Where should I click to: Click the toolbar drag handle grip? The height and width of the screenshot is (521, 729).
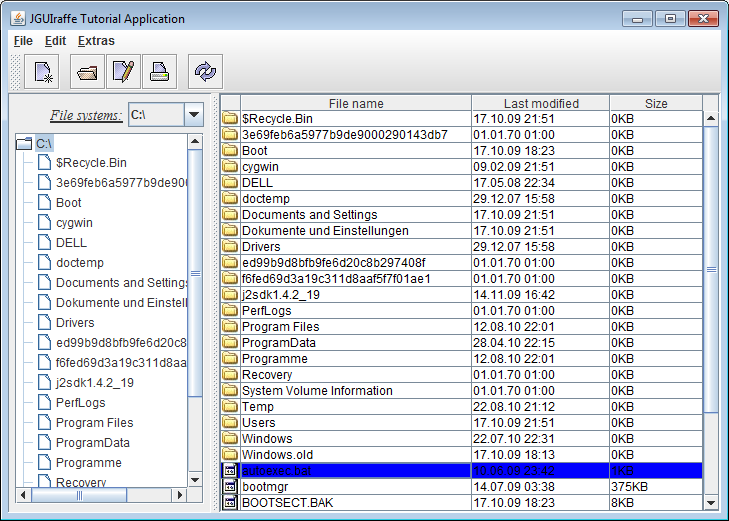pyautogui.click(x=15, y=72)
